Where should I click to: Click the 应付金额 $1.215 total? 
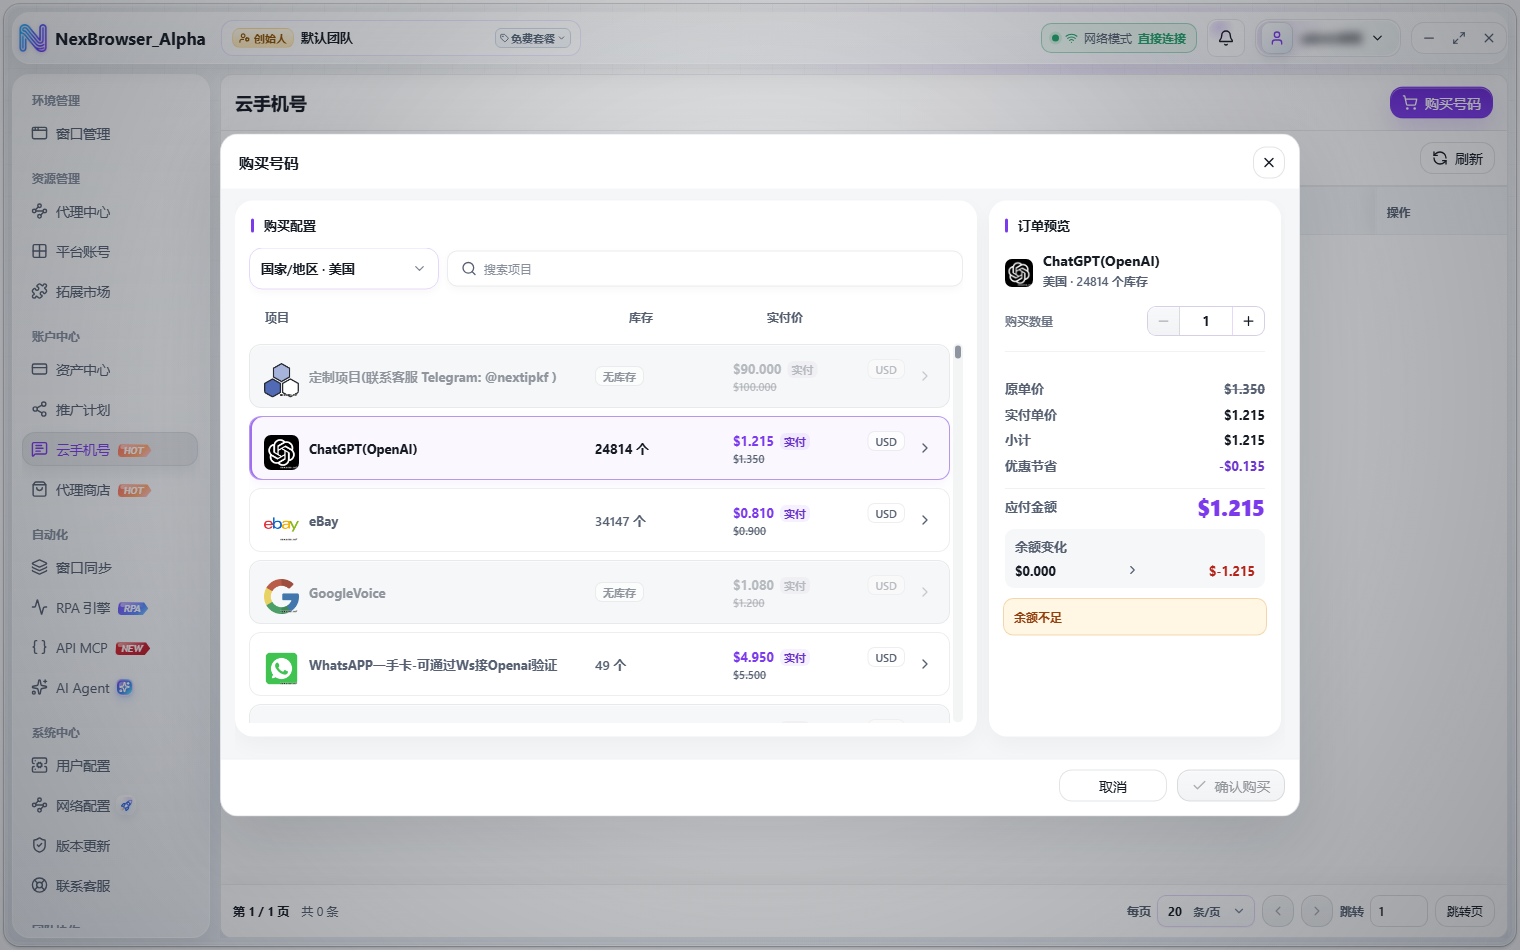[x=1231, y=508]
